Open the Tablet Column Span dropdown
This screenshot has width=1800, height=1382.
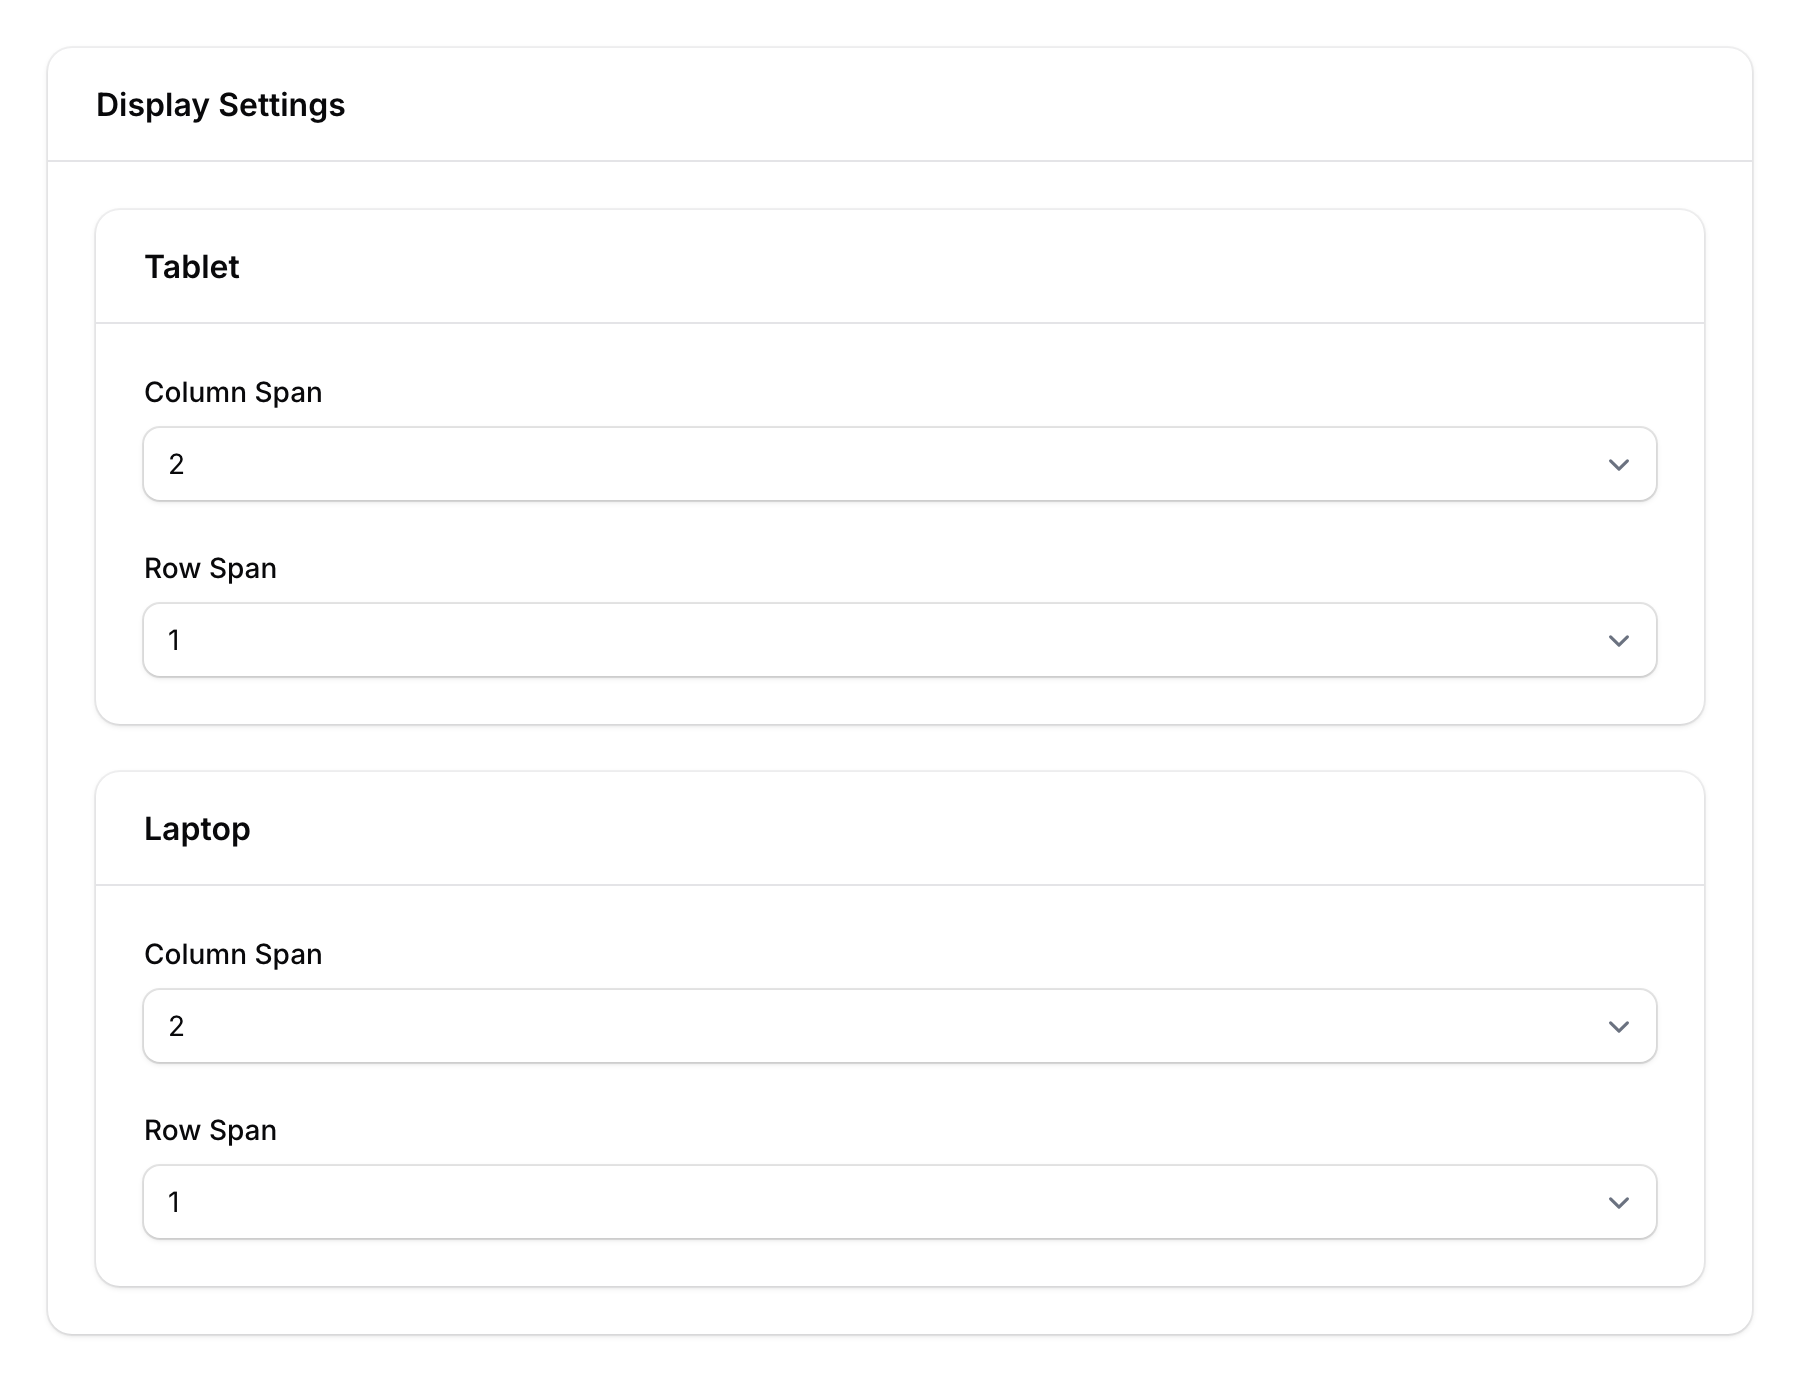(900, 464)
